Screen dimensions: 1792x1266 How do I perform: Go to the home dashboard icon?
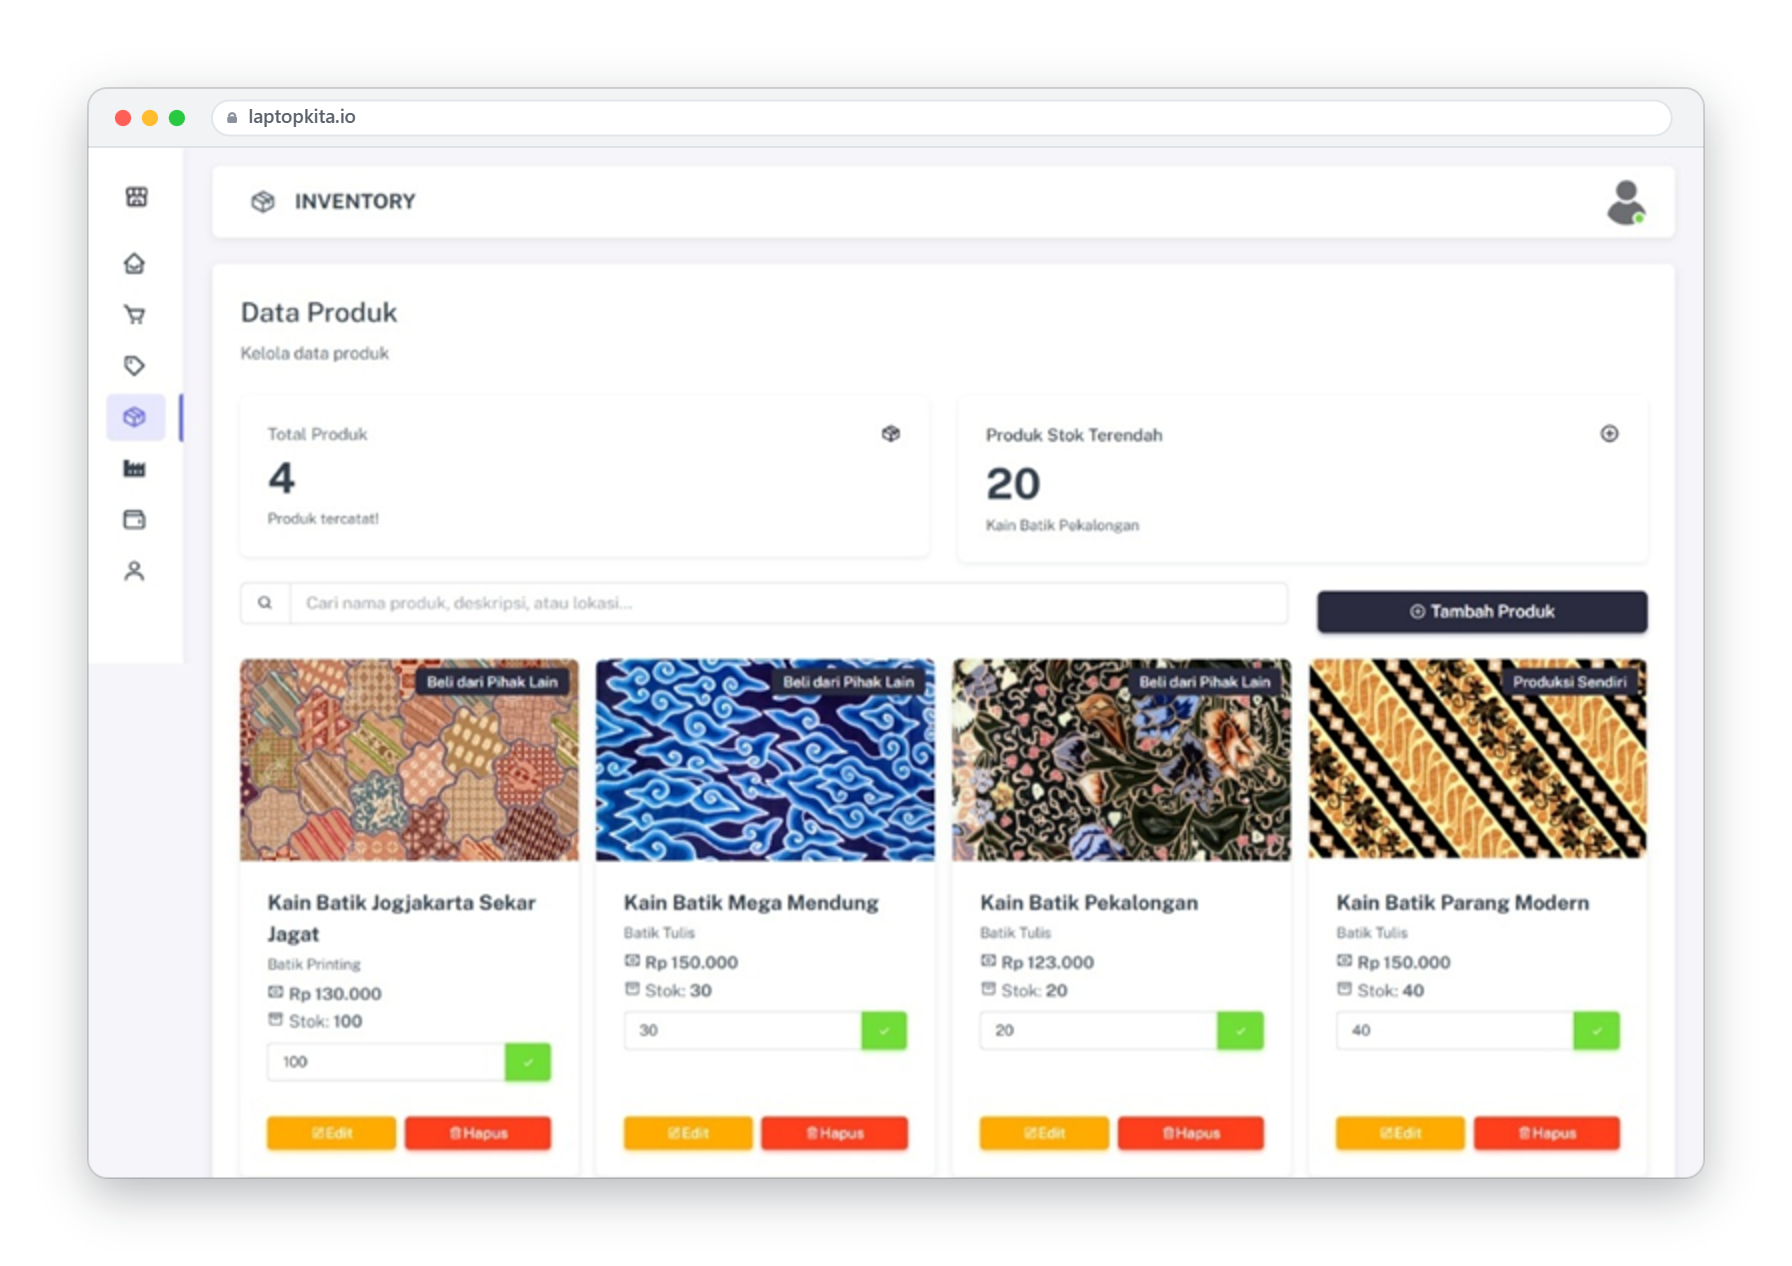134,264
